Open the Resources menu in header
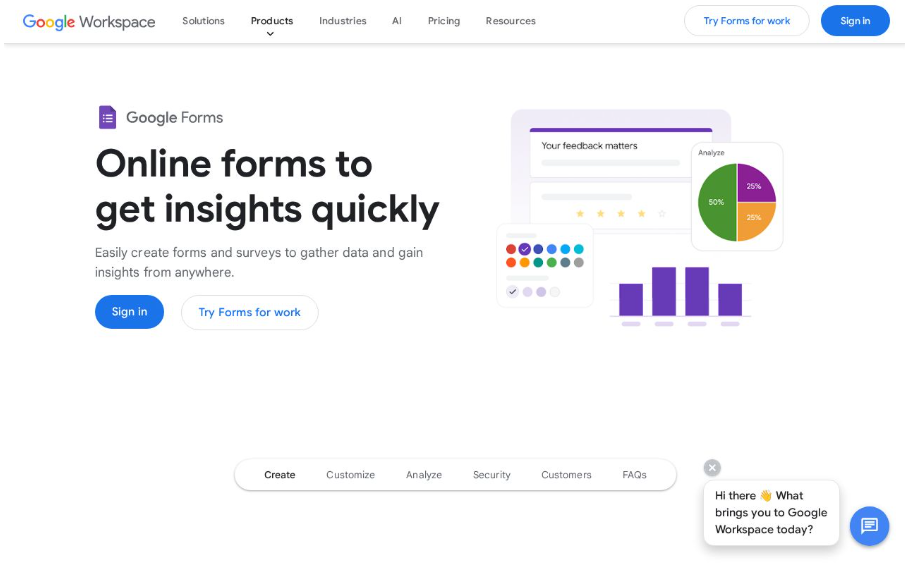The image size is (905, 573). pos(510,21)
